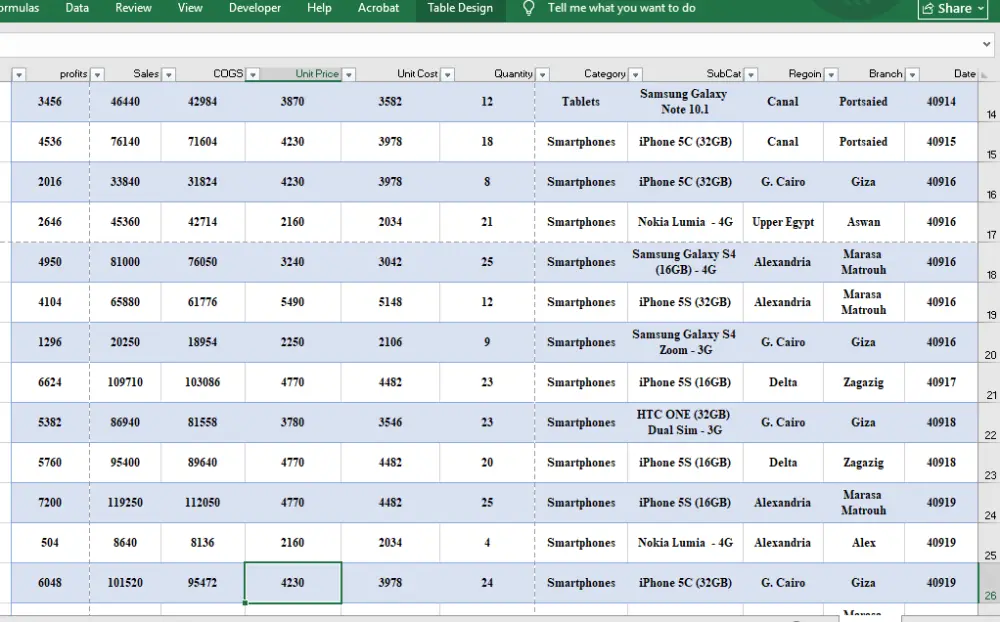Click Sales cell 109710
The height and width of the screenshot is (622, 1000).
[x=125, y=382]
